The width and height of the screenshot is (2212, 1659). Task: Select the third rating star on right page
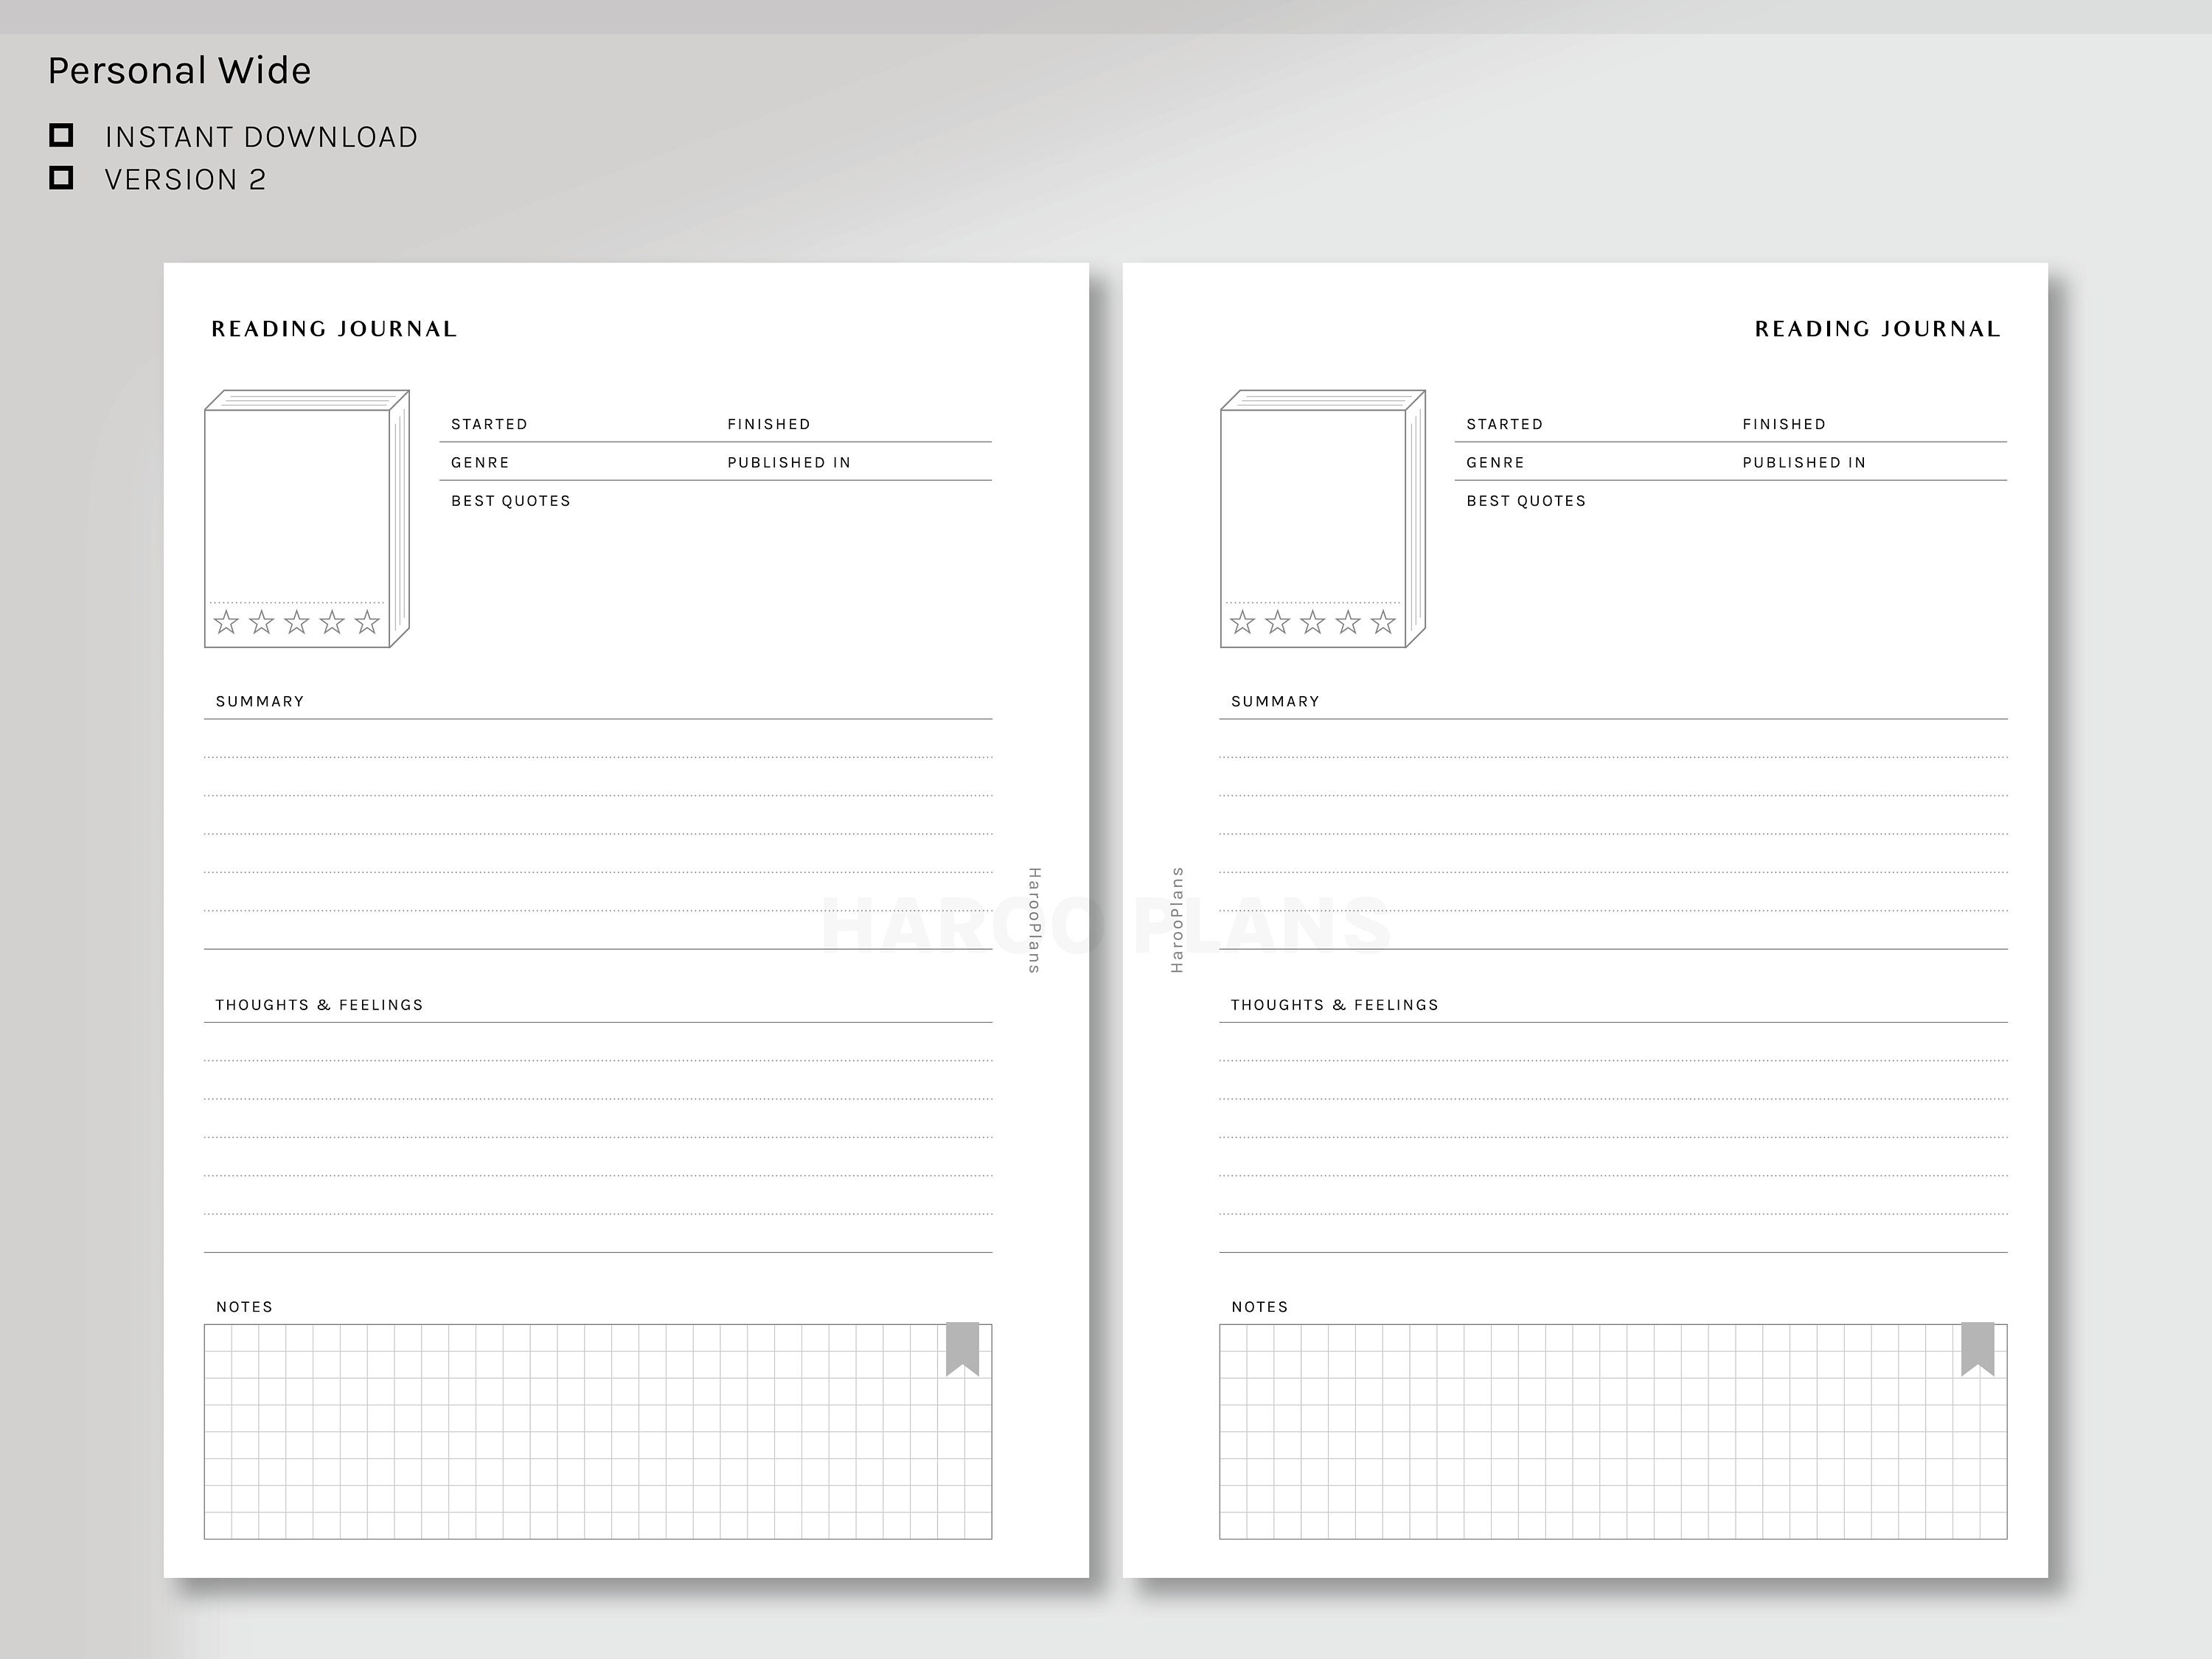coord(1313,622)
